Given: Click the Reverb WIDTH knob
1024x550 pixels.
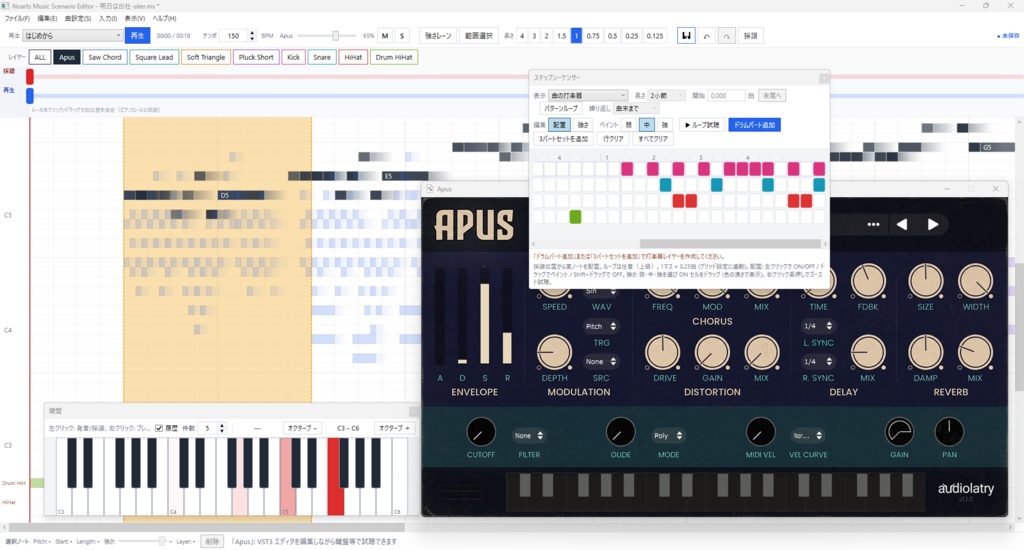Looking at the screenshot, I should [975, 282].
